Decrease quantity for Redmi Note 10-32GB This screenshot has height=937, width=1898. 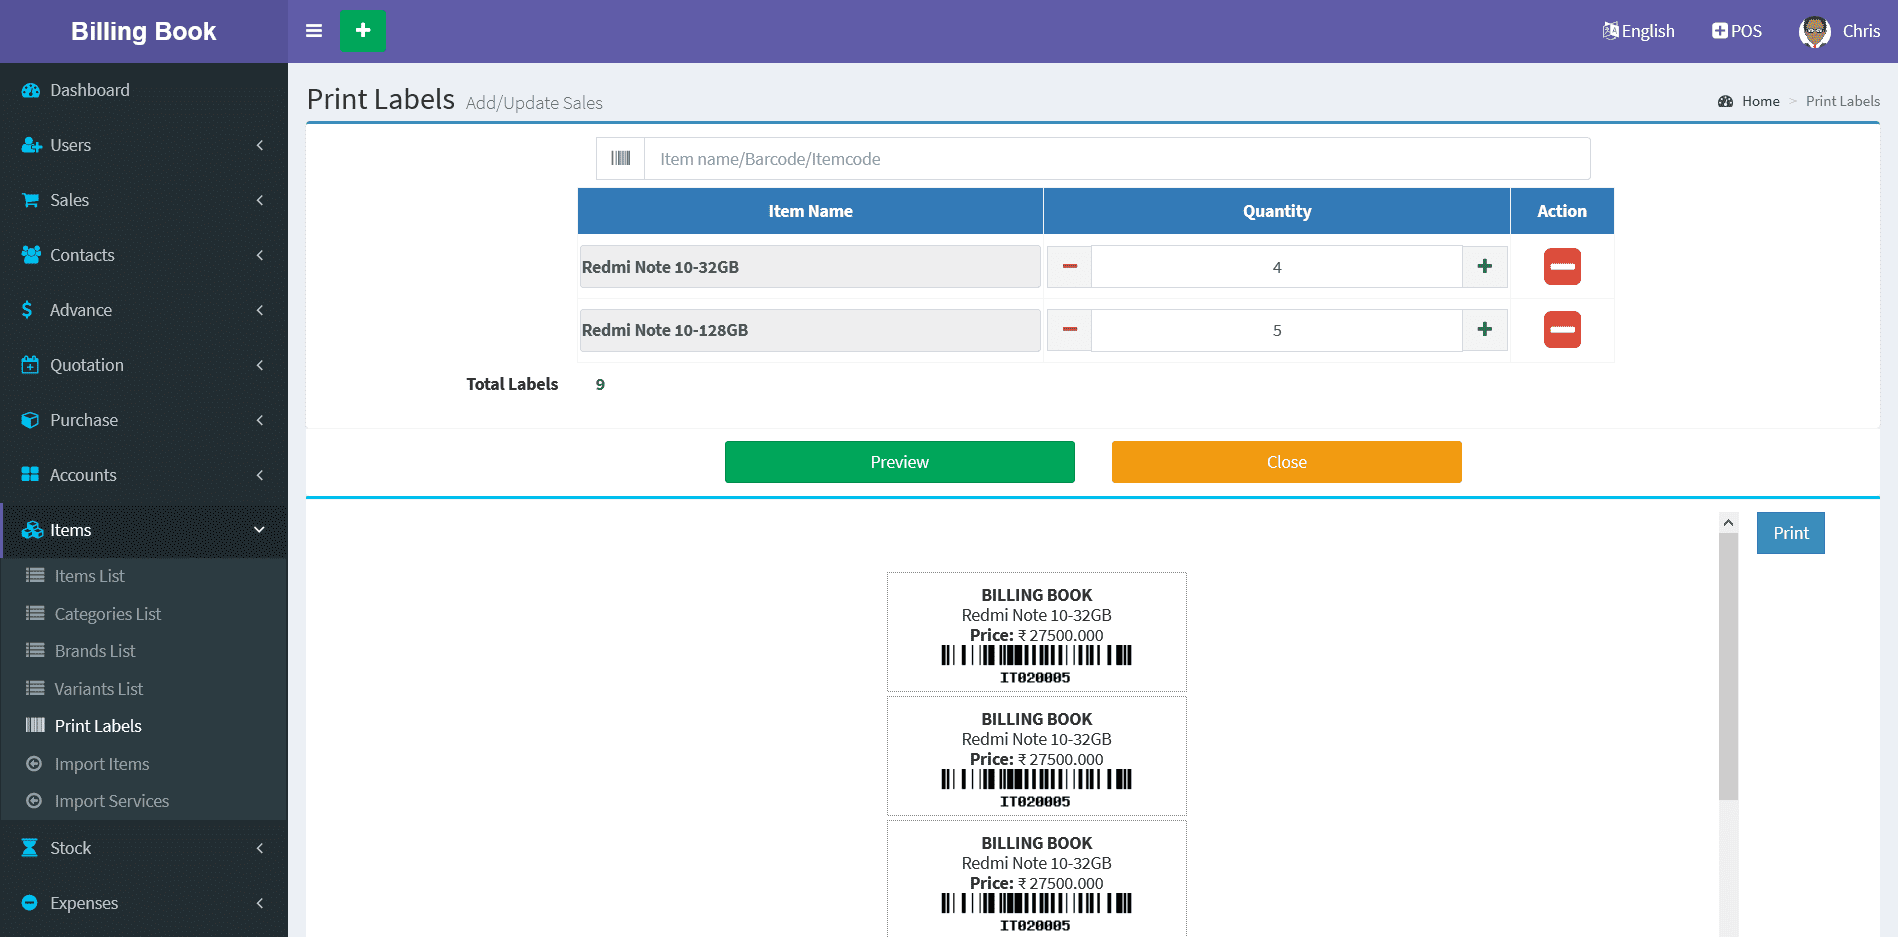(1069, 267)
